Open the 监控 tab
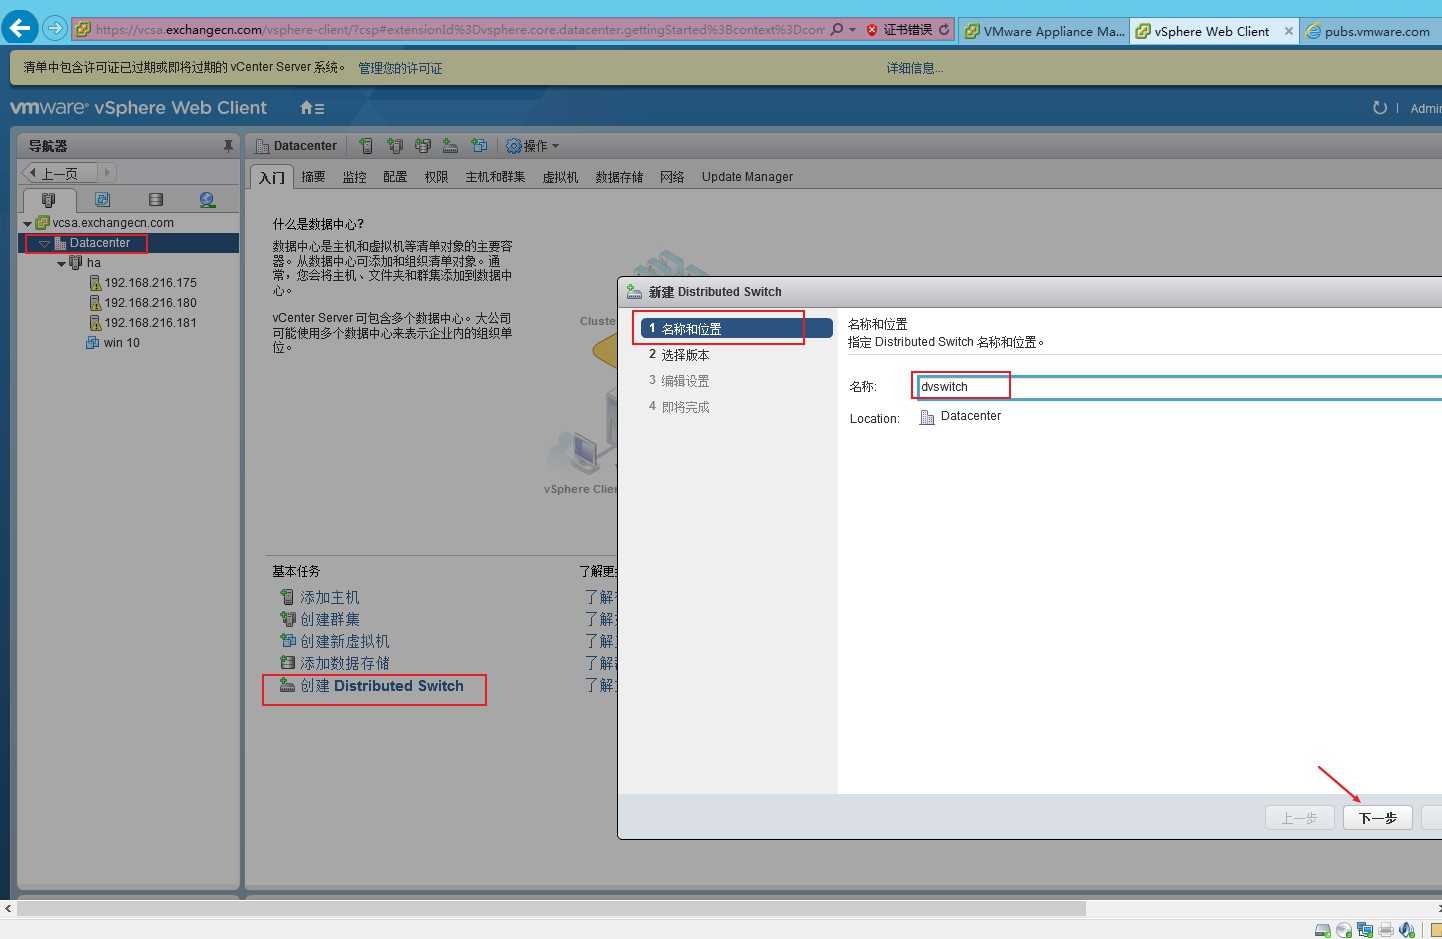Viewport: 1442px width, 939px height. pyautogui.click(x=354, y=177)
